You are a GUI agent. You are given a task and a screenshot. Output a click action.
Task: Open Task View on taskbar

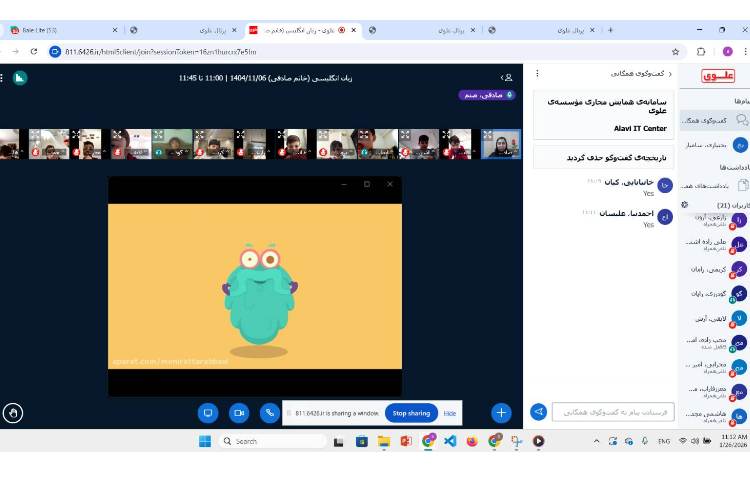[x=339, y=441]
